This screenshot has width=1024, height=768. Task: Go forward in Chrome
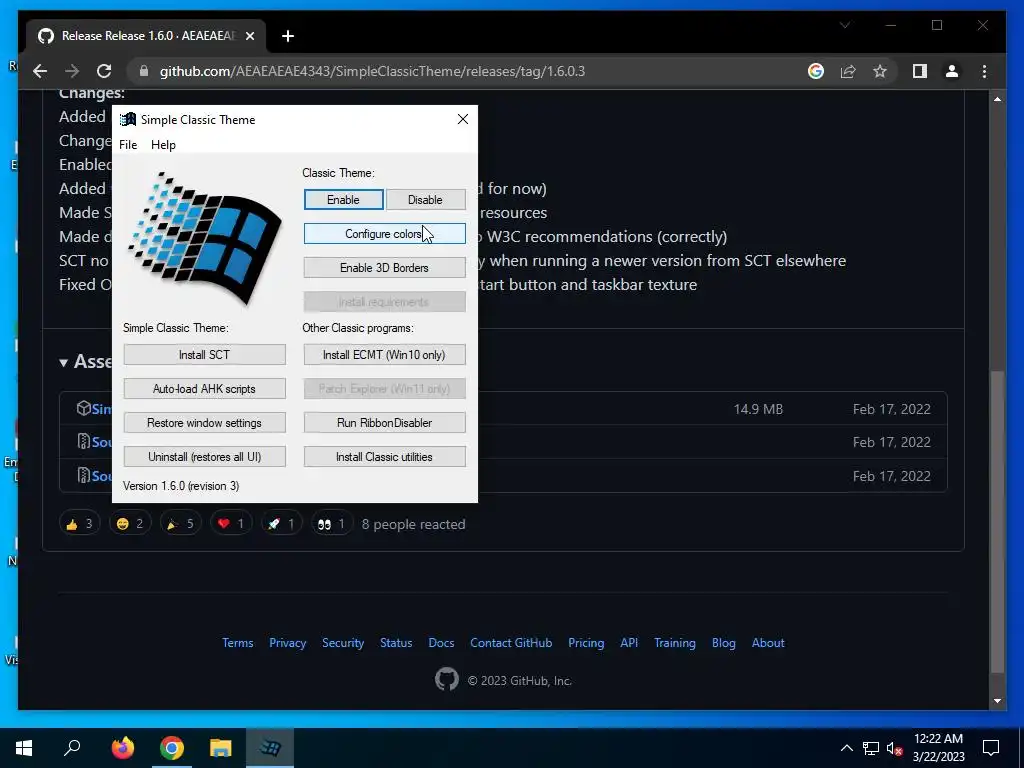[x=72, y=71]
